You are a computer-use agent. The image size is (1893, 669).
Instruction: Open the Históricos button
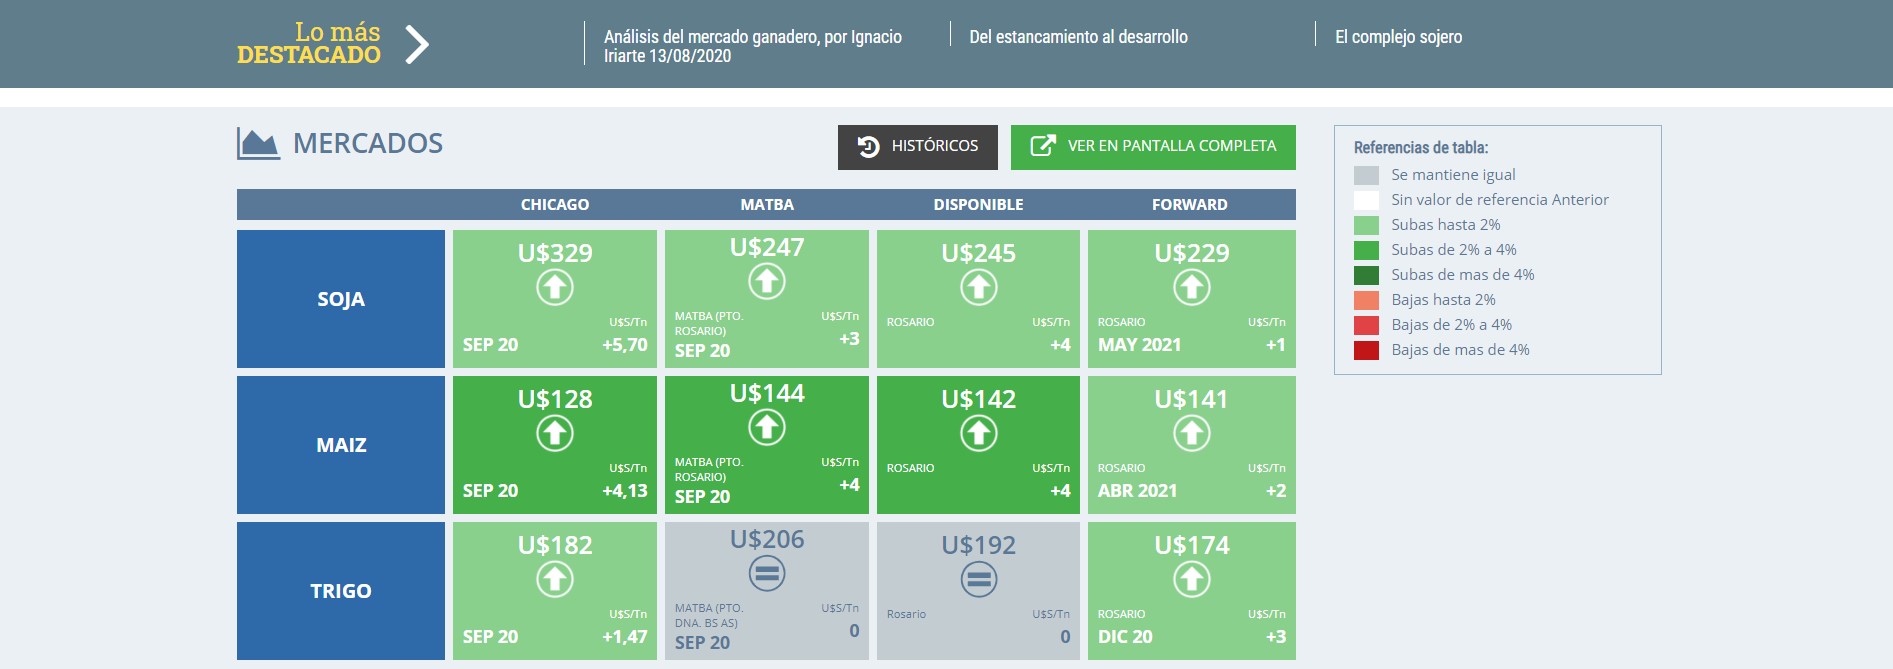point(917,147)
